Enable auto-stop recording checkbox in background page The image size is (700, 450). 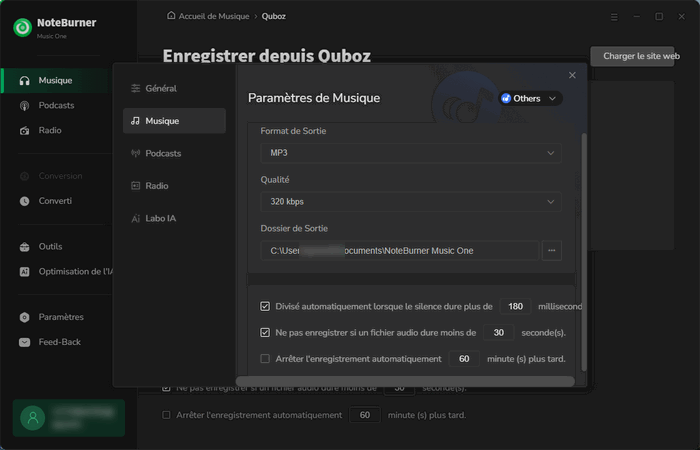(x=166, y=415)
